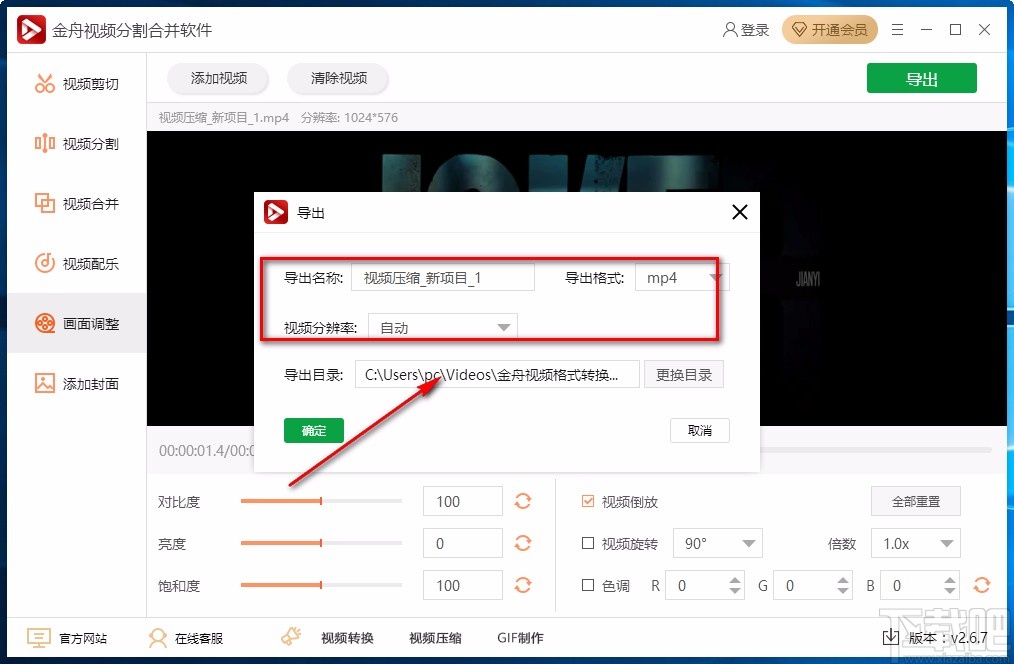Uncheck the 视频倒放 reverse option

pyautogui.click(x=587, y=501)
